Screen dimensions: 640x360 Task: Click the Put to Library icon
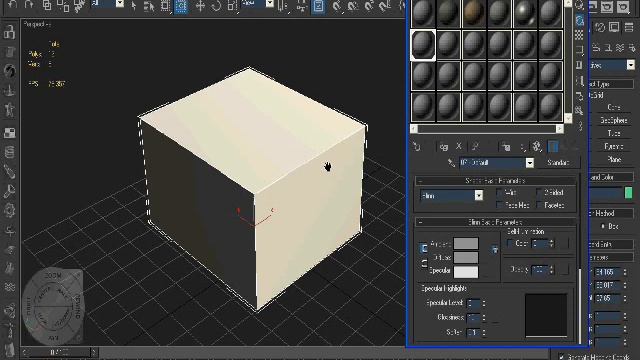(x=506, y=147)
